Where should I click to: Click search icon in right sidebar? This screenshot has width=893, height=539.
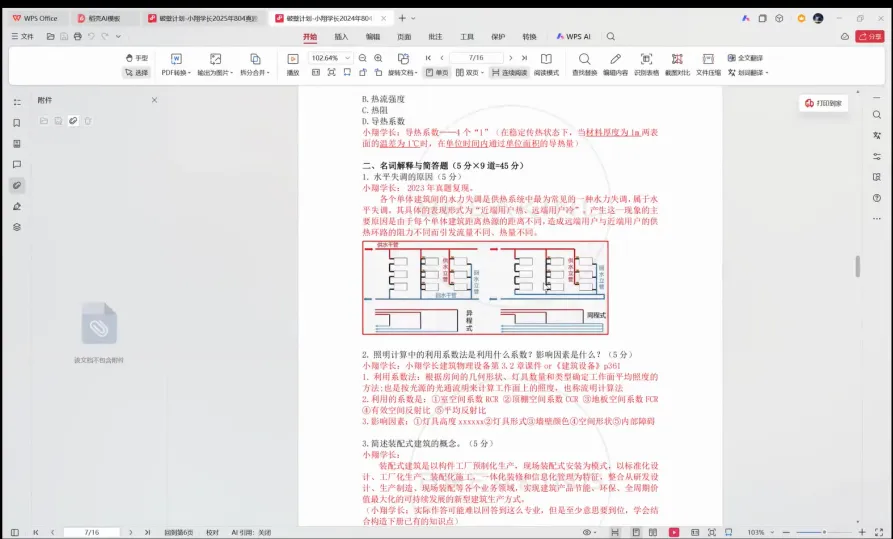877,115
